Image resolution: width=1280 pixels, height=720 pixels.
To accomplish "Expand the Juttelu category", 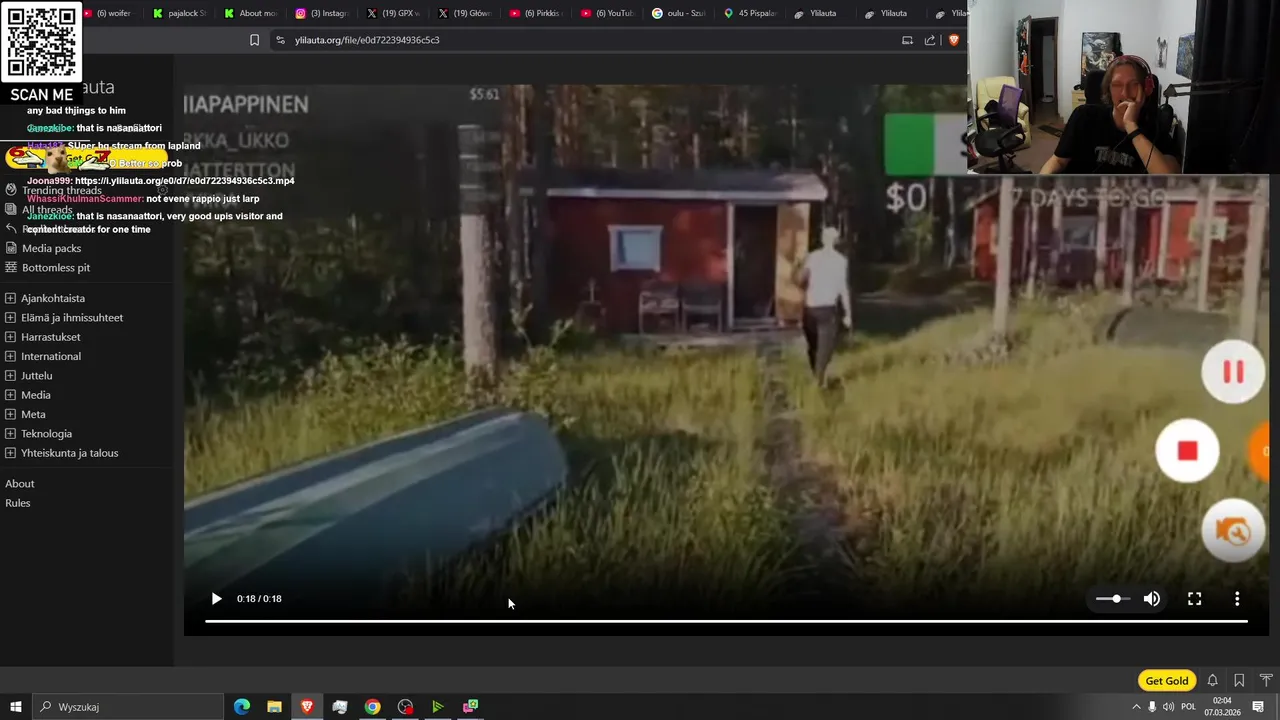I will pyautogui.click(x=10, y=376).
